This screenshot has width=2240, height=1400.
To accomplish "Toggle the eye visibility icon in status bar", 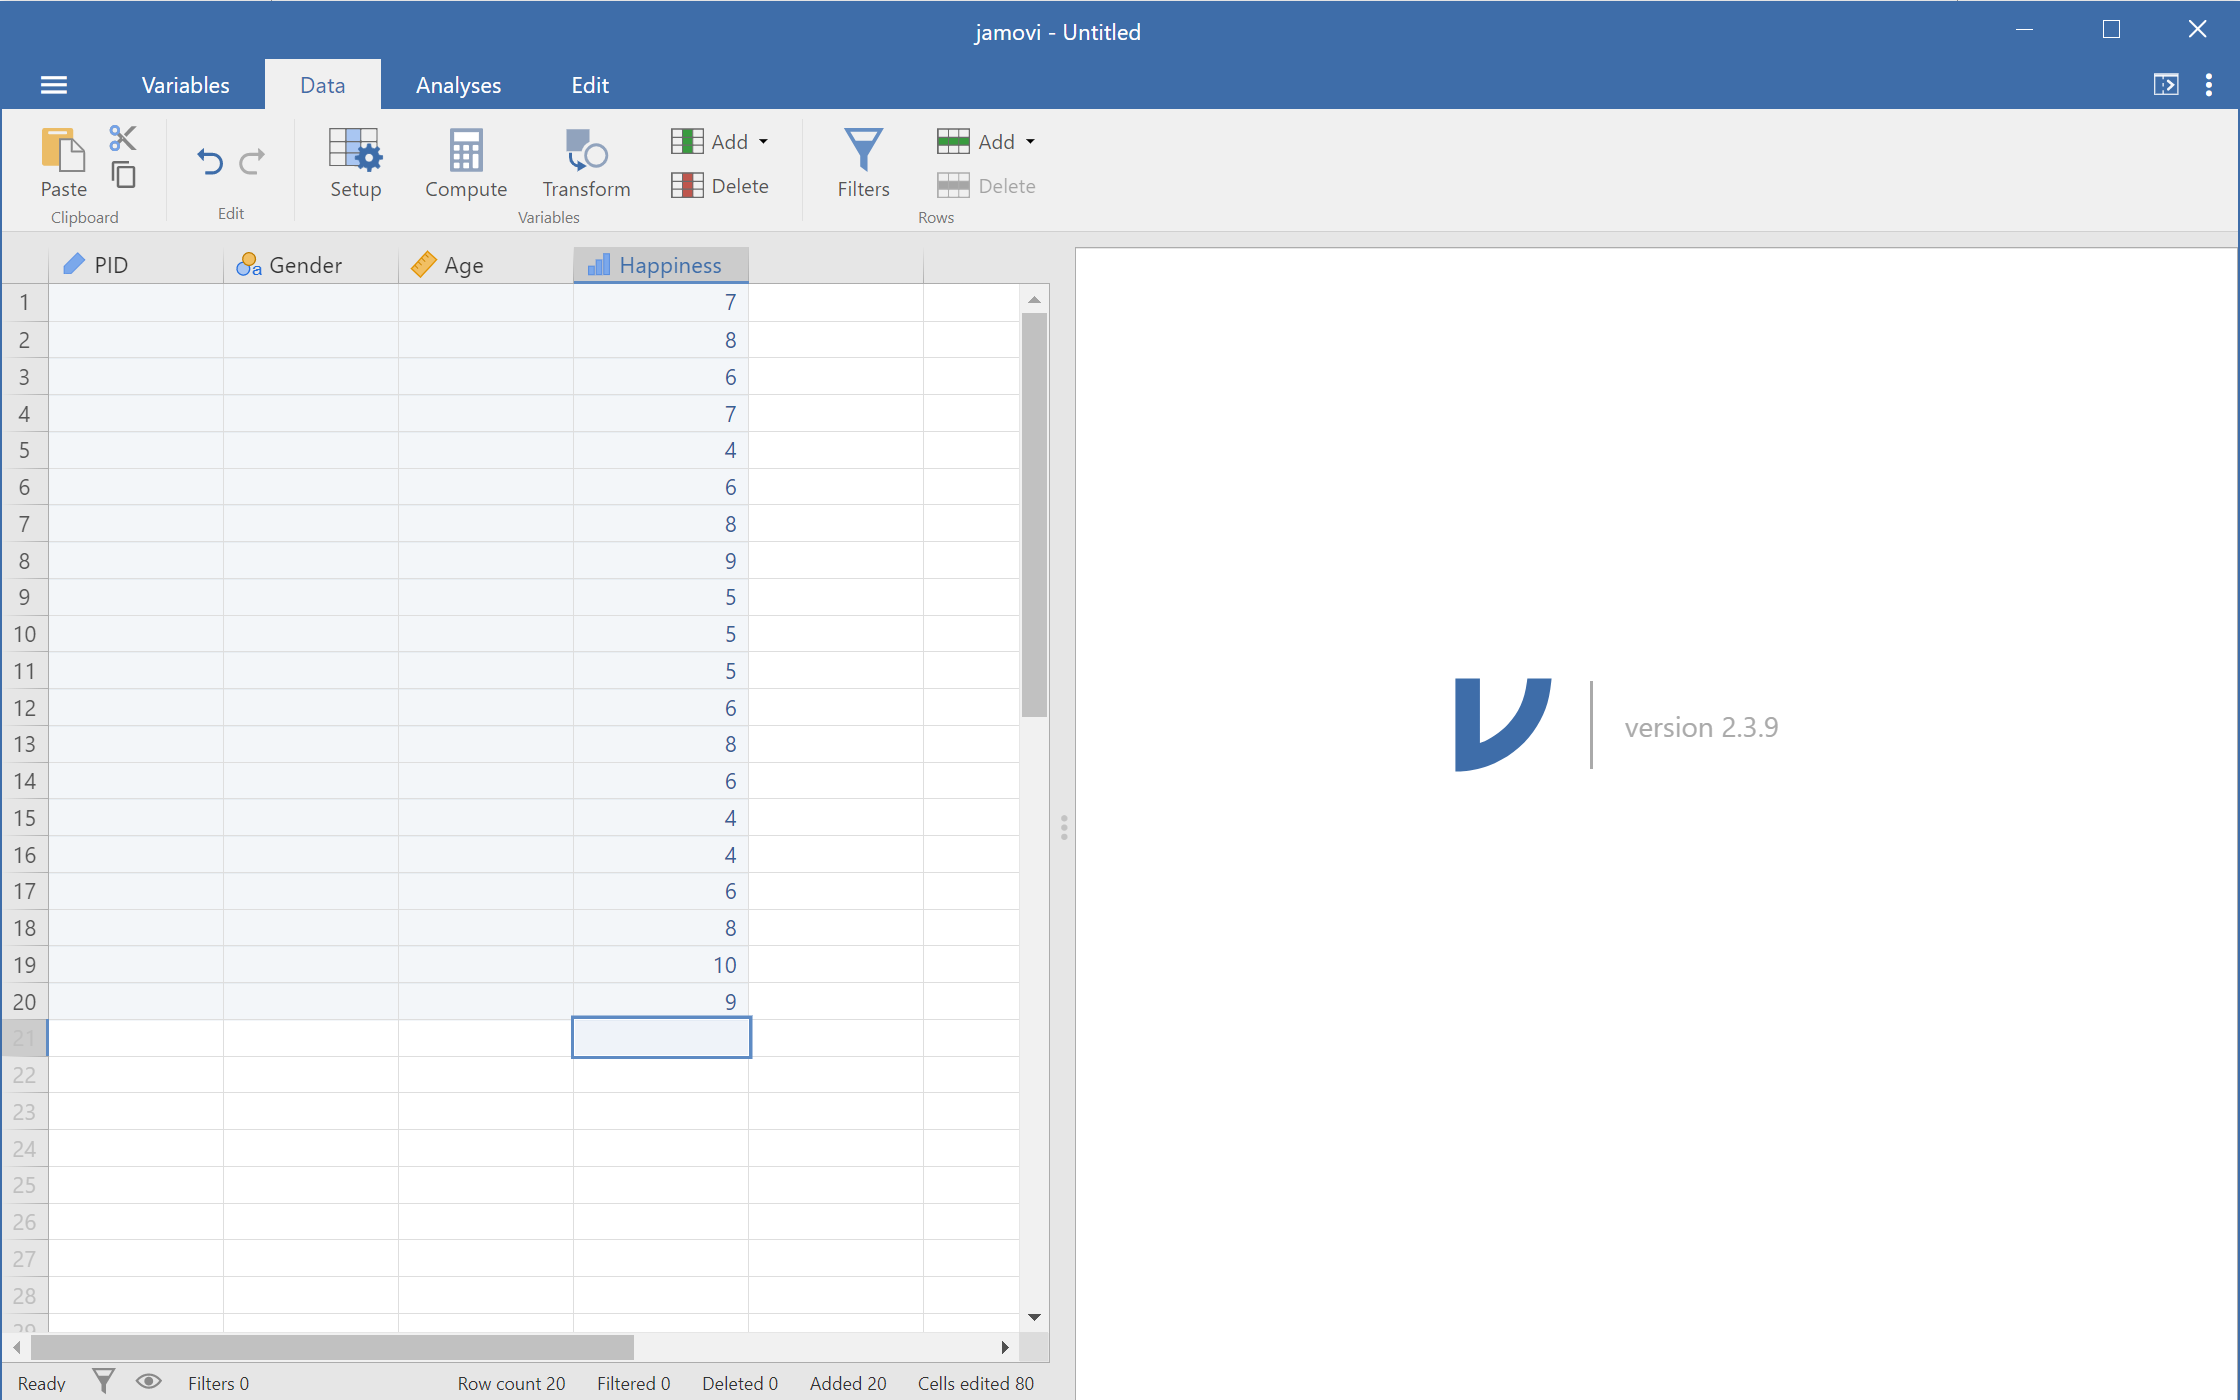I will (148, 1382).
